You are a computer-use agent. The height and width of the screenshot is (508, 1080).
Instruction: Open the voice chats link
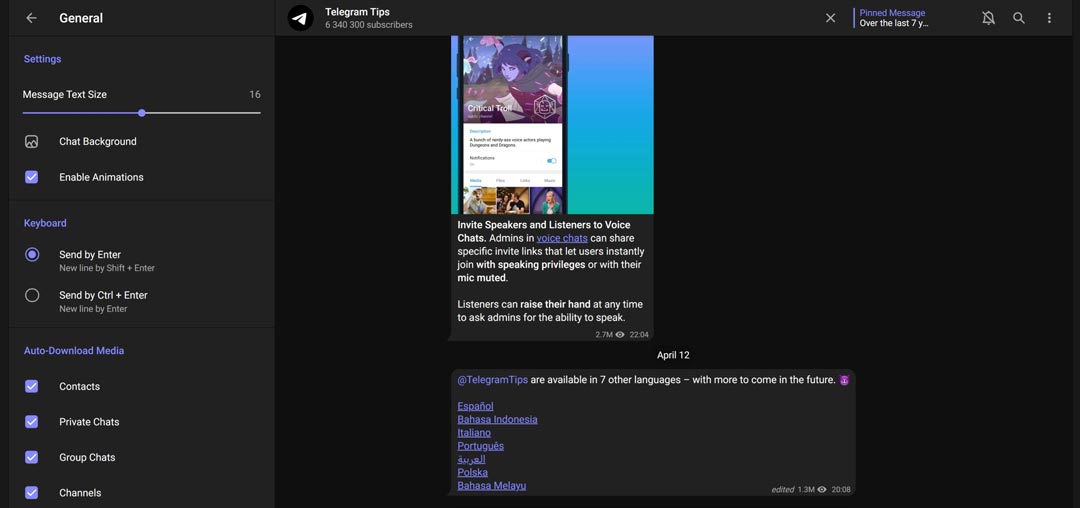pos(562,238)
